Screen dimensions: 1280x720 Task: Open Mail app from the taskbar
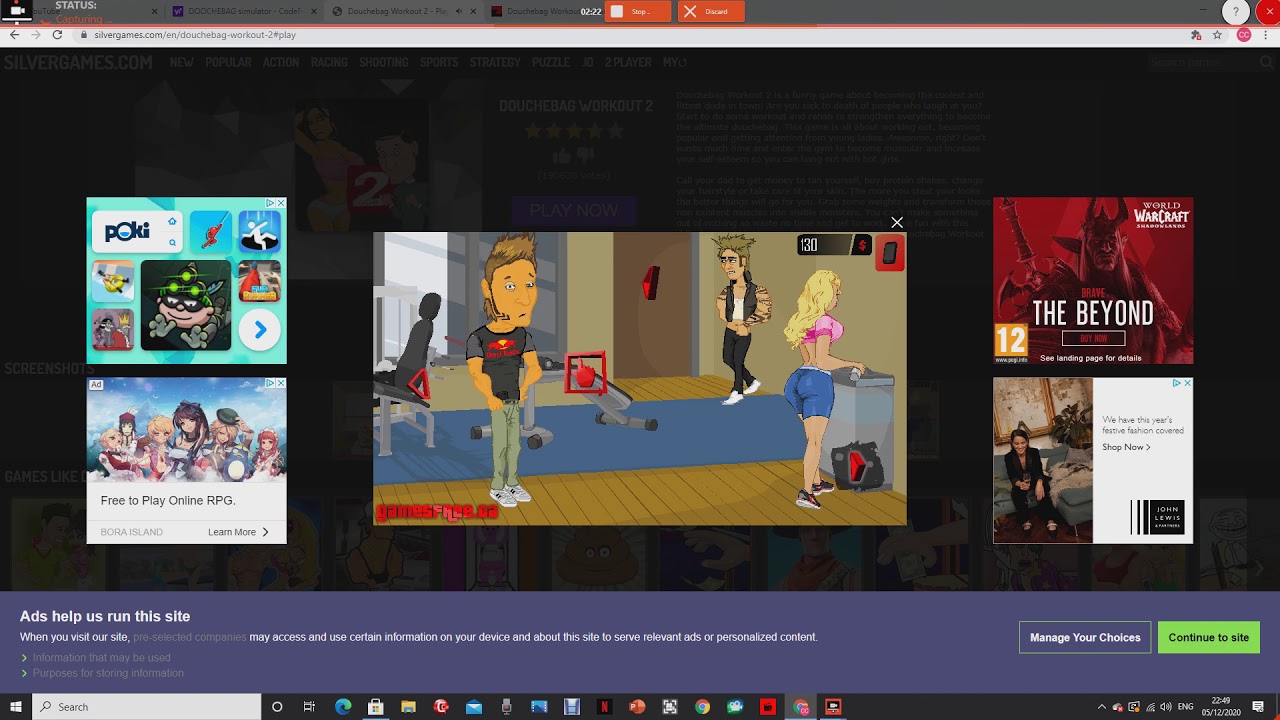[473, 707]
